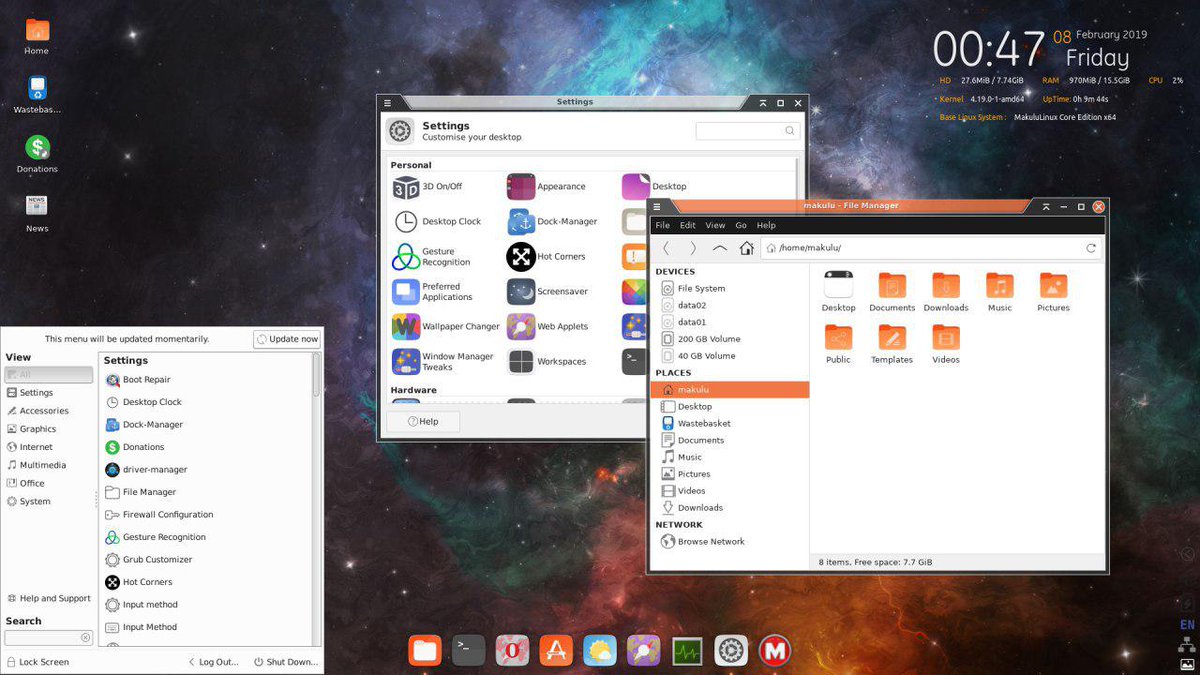Collapse the DEVICES section in the sidebar
1200x675 pixels.
(678, 271)
